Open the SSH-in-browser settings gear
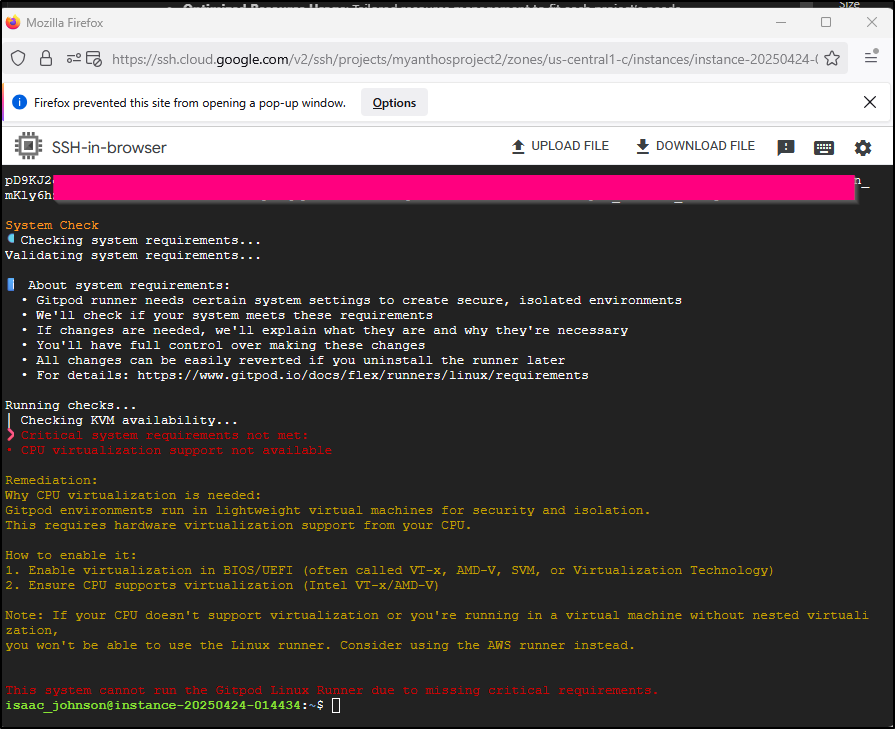 pos(863,147)
